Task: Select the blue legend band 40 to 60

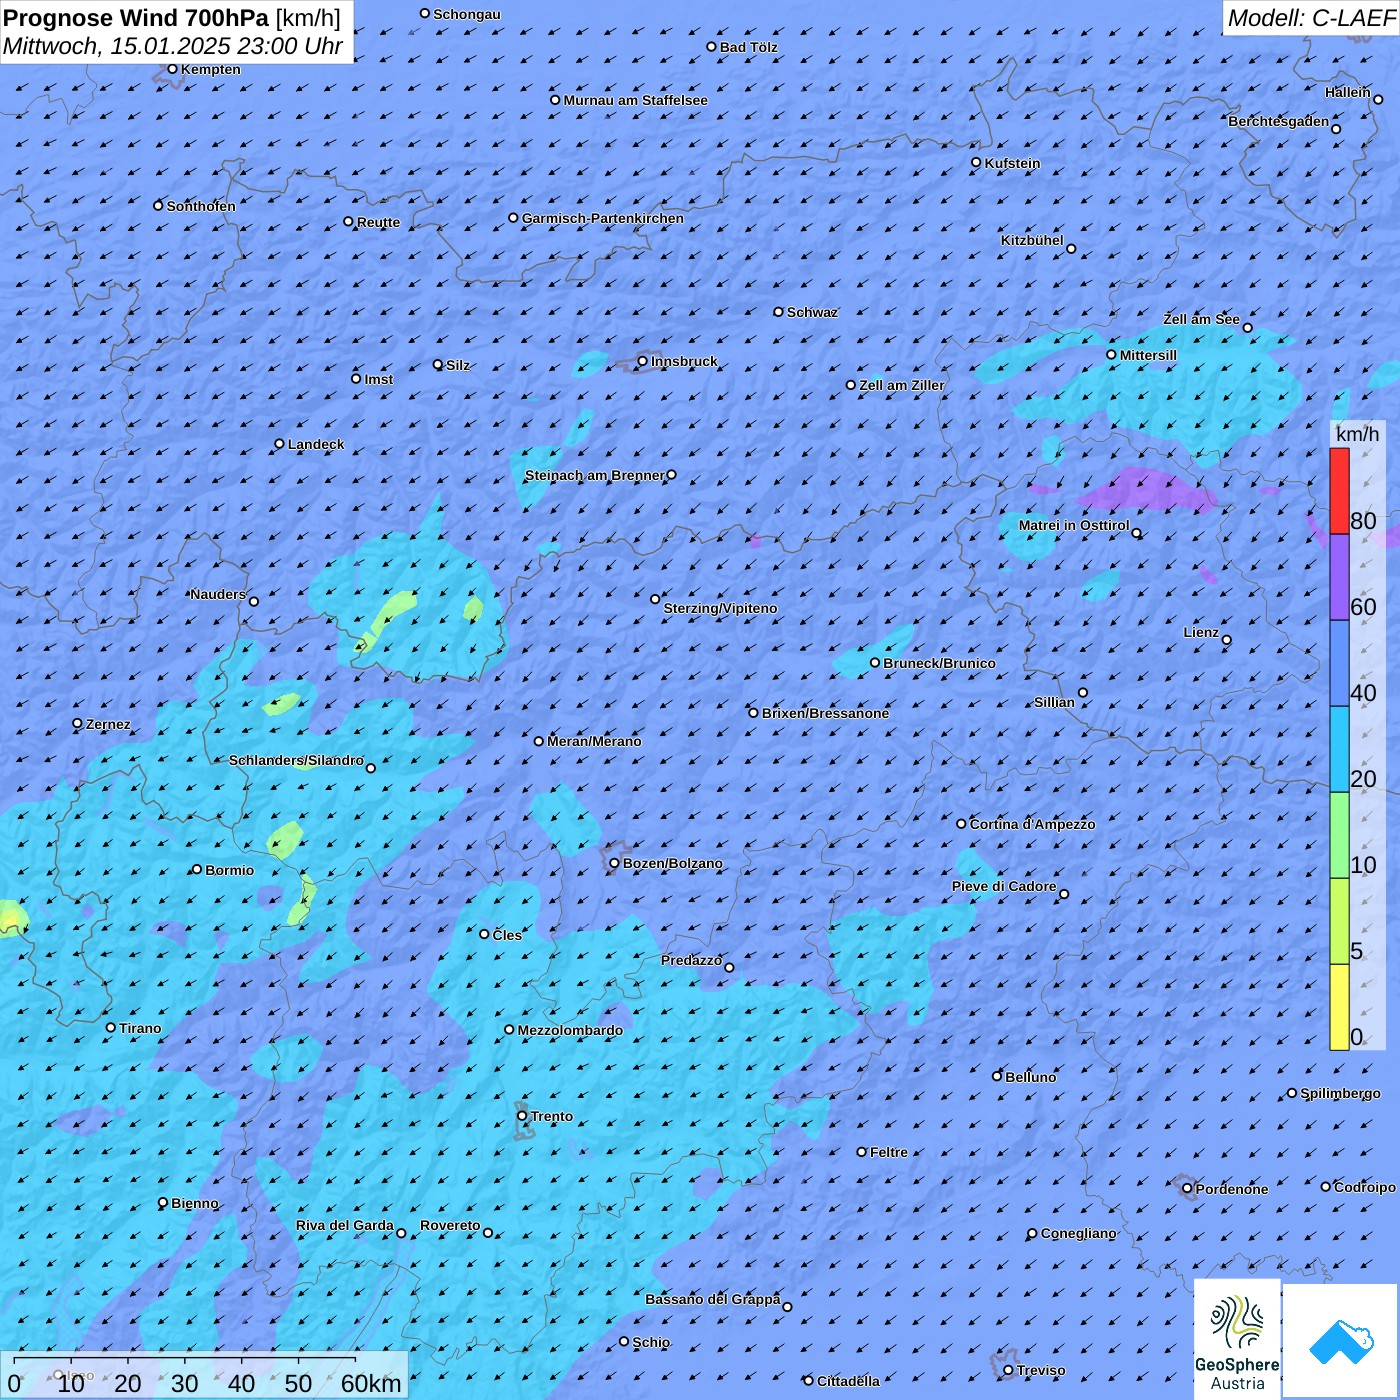Action: point(1339,664)
